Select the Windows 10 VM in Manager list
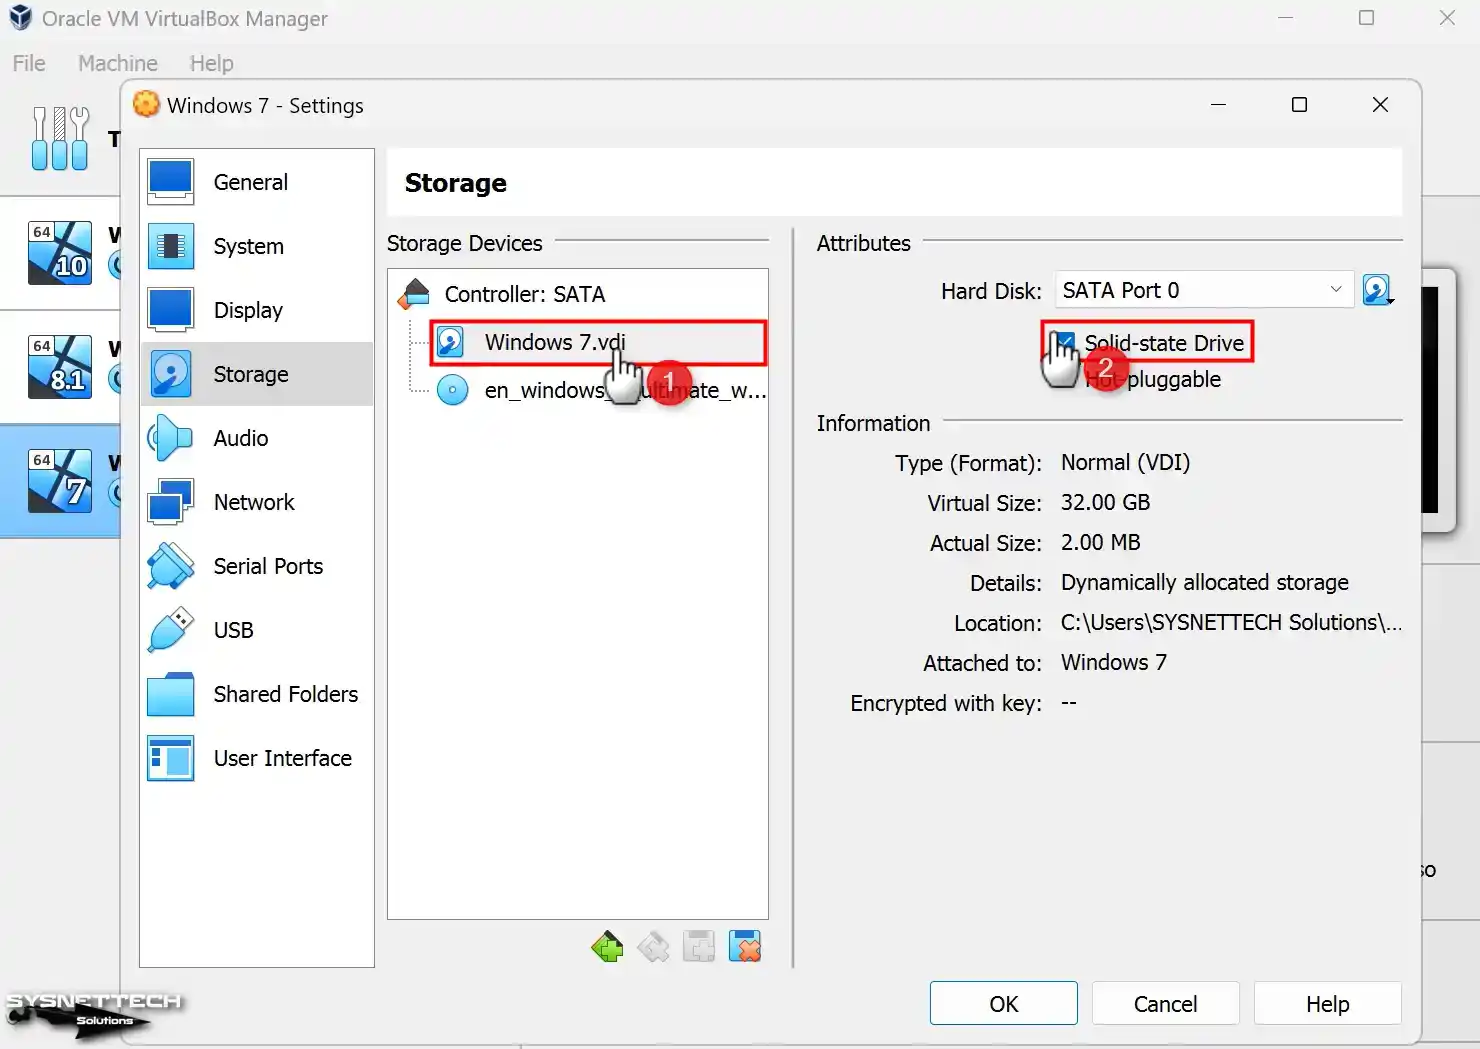 [60, 253]
